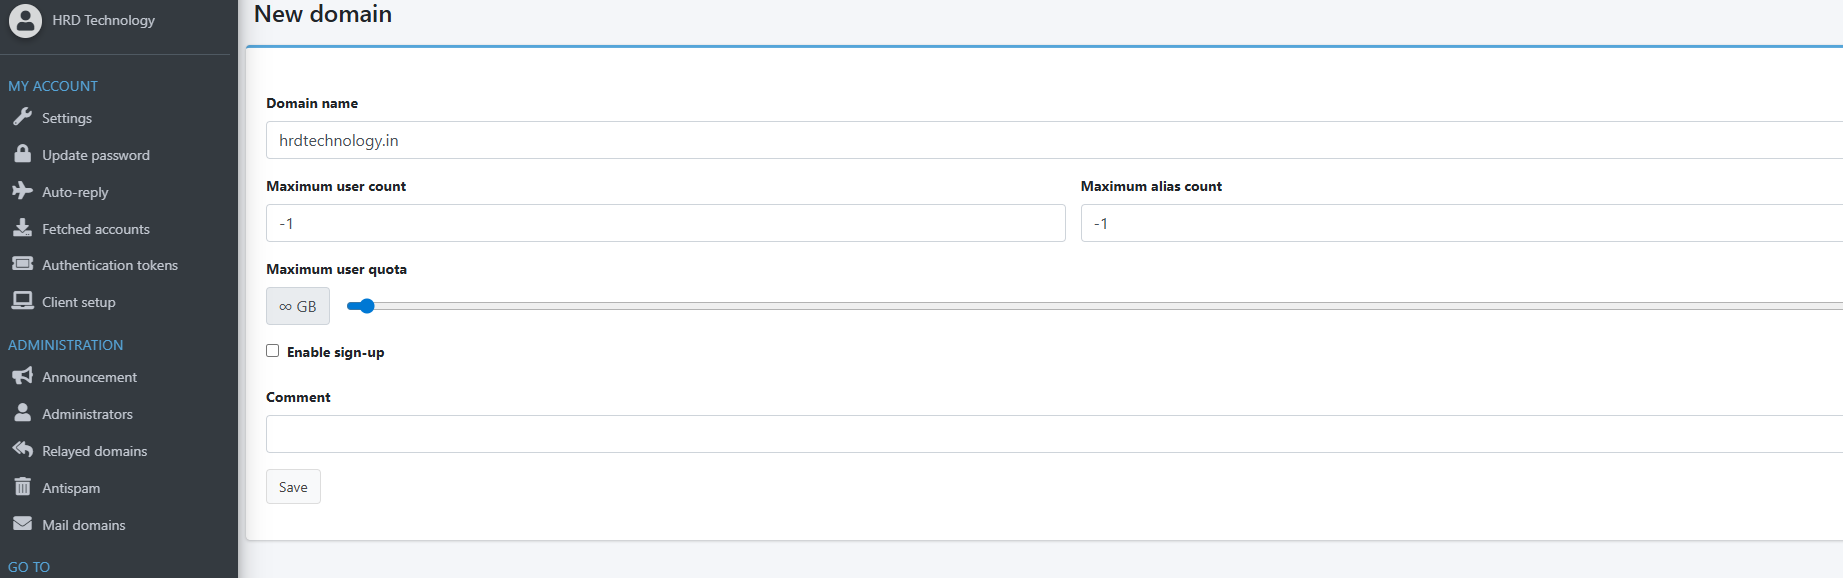Click the HRD Technology account name
This screenshot has width=1843, height=578.
[103, 20]
